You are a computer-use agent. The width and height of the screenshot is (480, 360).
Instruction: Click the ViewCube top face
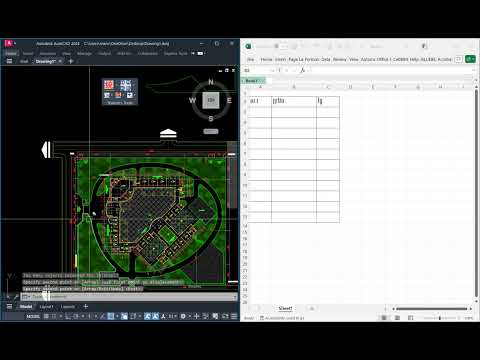[211, 100]
